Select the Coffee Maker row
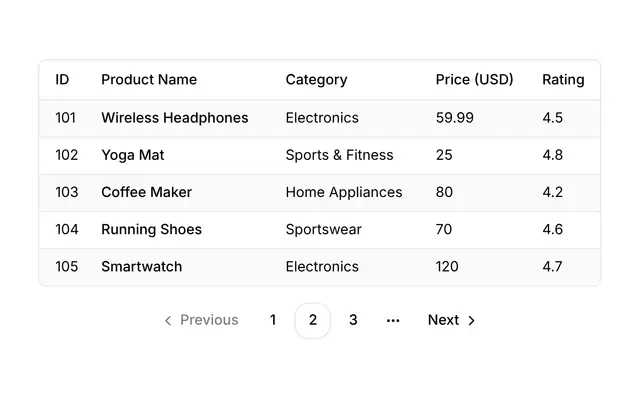640x400 pixels. (x=320, y=193)
